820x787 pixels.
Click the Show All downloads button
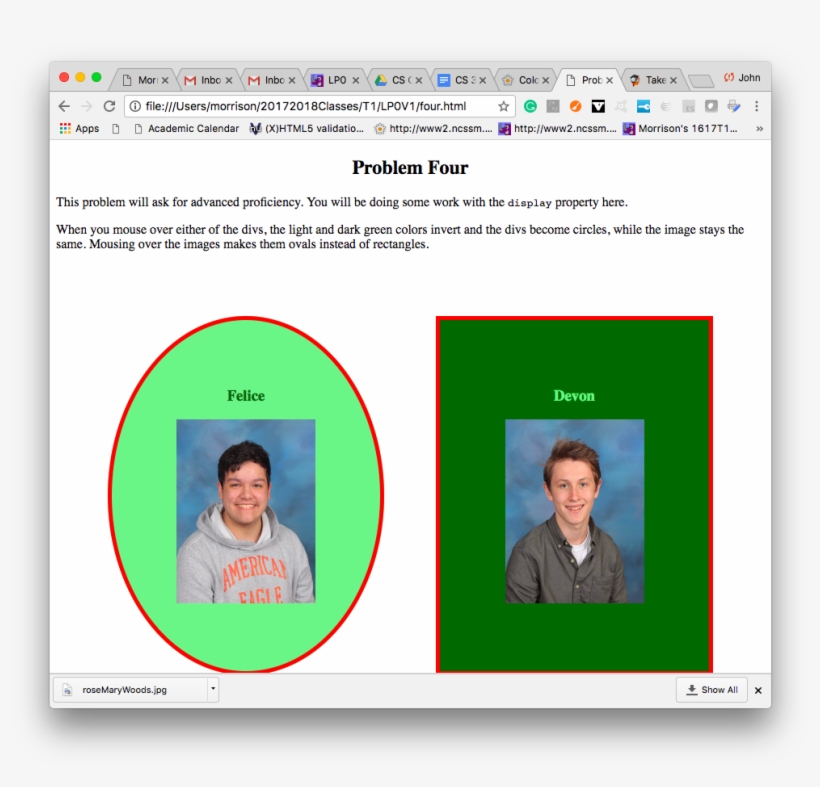click(x=711, y=690)
